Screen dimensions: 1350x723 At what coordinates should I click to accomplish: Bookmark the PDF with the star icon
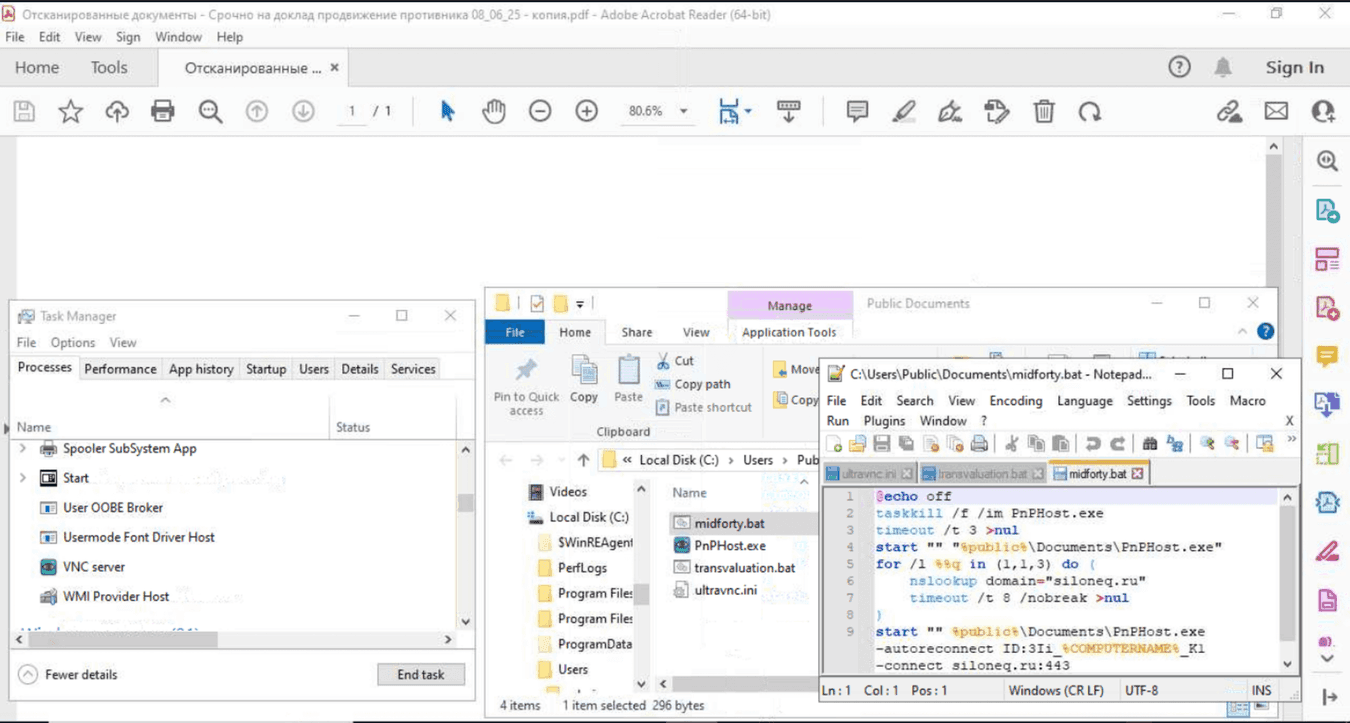70,111
